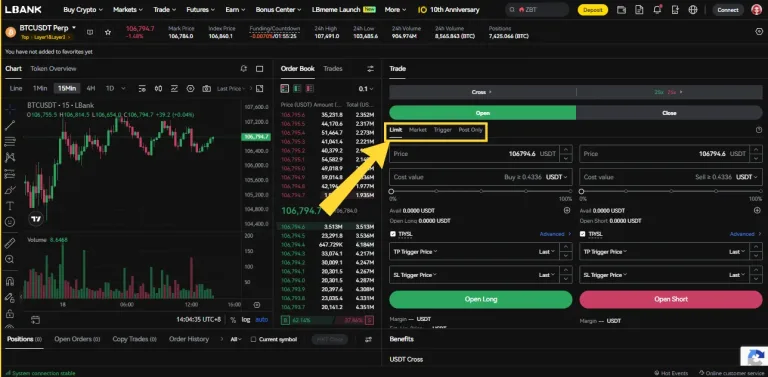Switch order mode to Close
This screenshot has height=377, width=768.
[x=669, y=113]
